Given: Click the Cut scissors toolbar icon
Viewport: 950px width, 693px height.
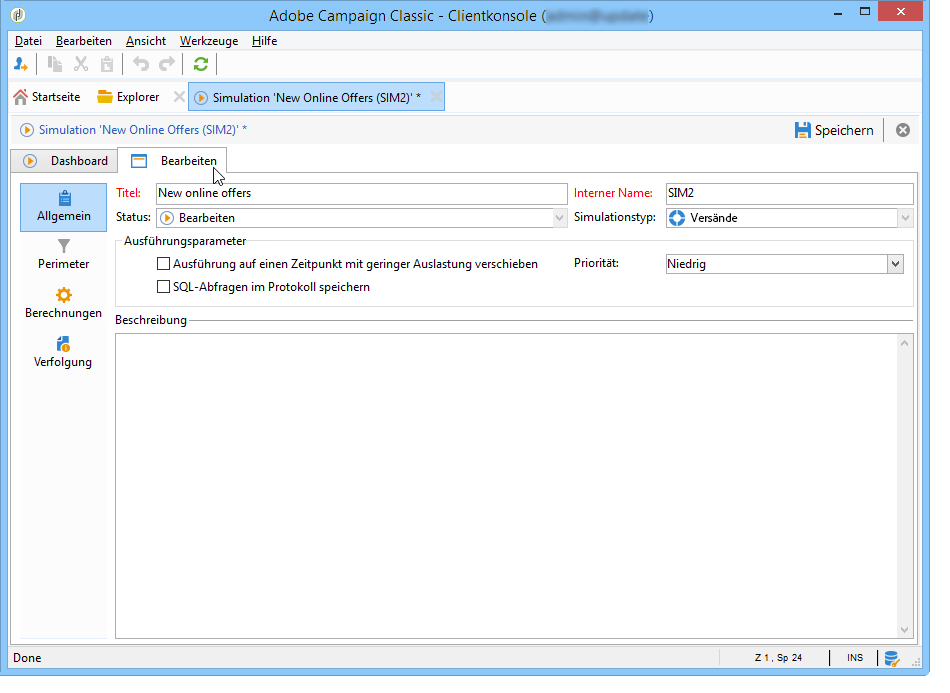Looking at the screenshot, I should coord(81,64).
